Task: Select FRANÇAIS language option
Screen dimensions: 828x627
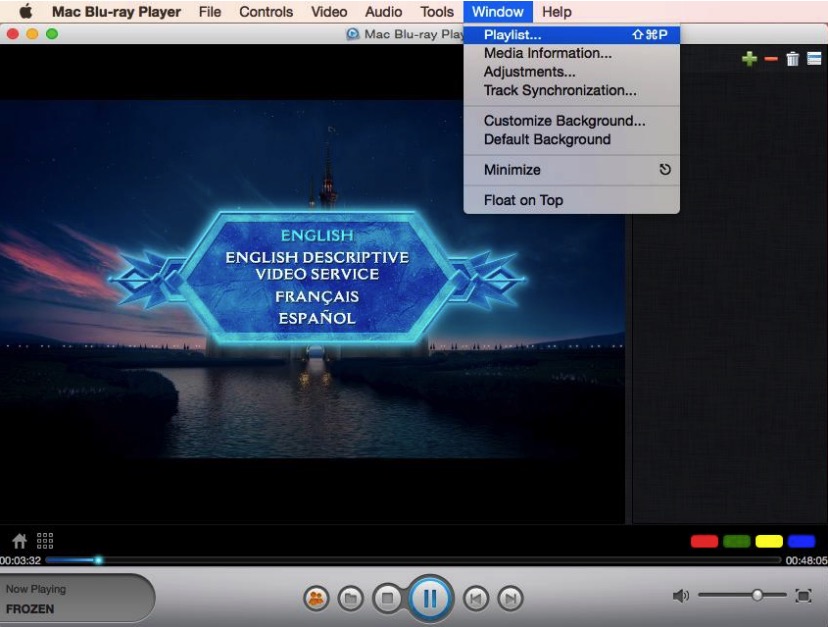Action: tap(317, 296)
